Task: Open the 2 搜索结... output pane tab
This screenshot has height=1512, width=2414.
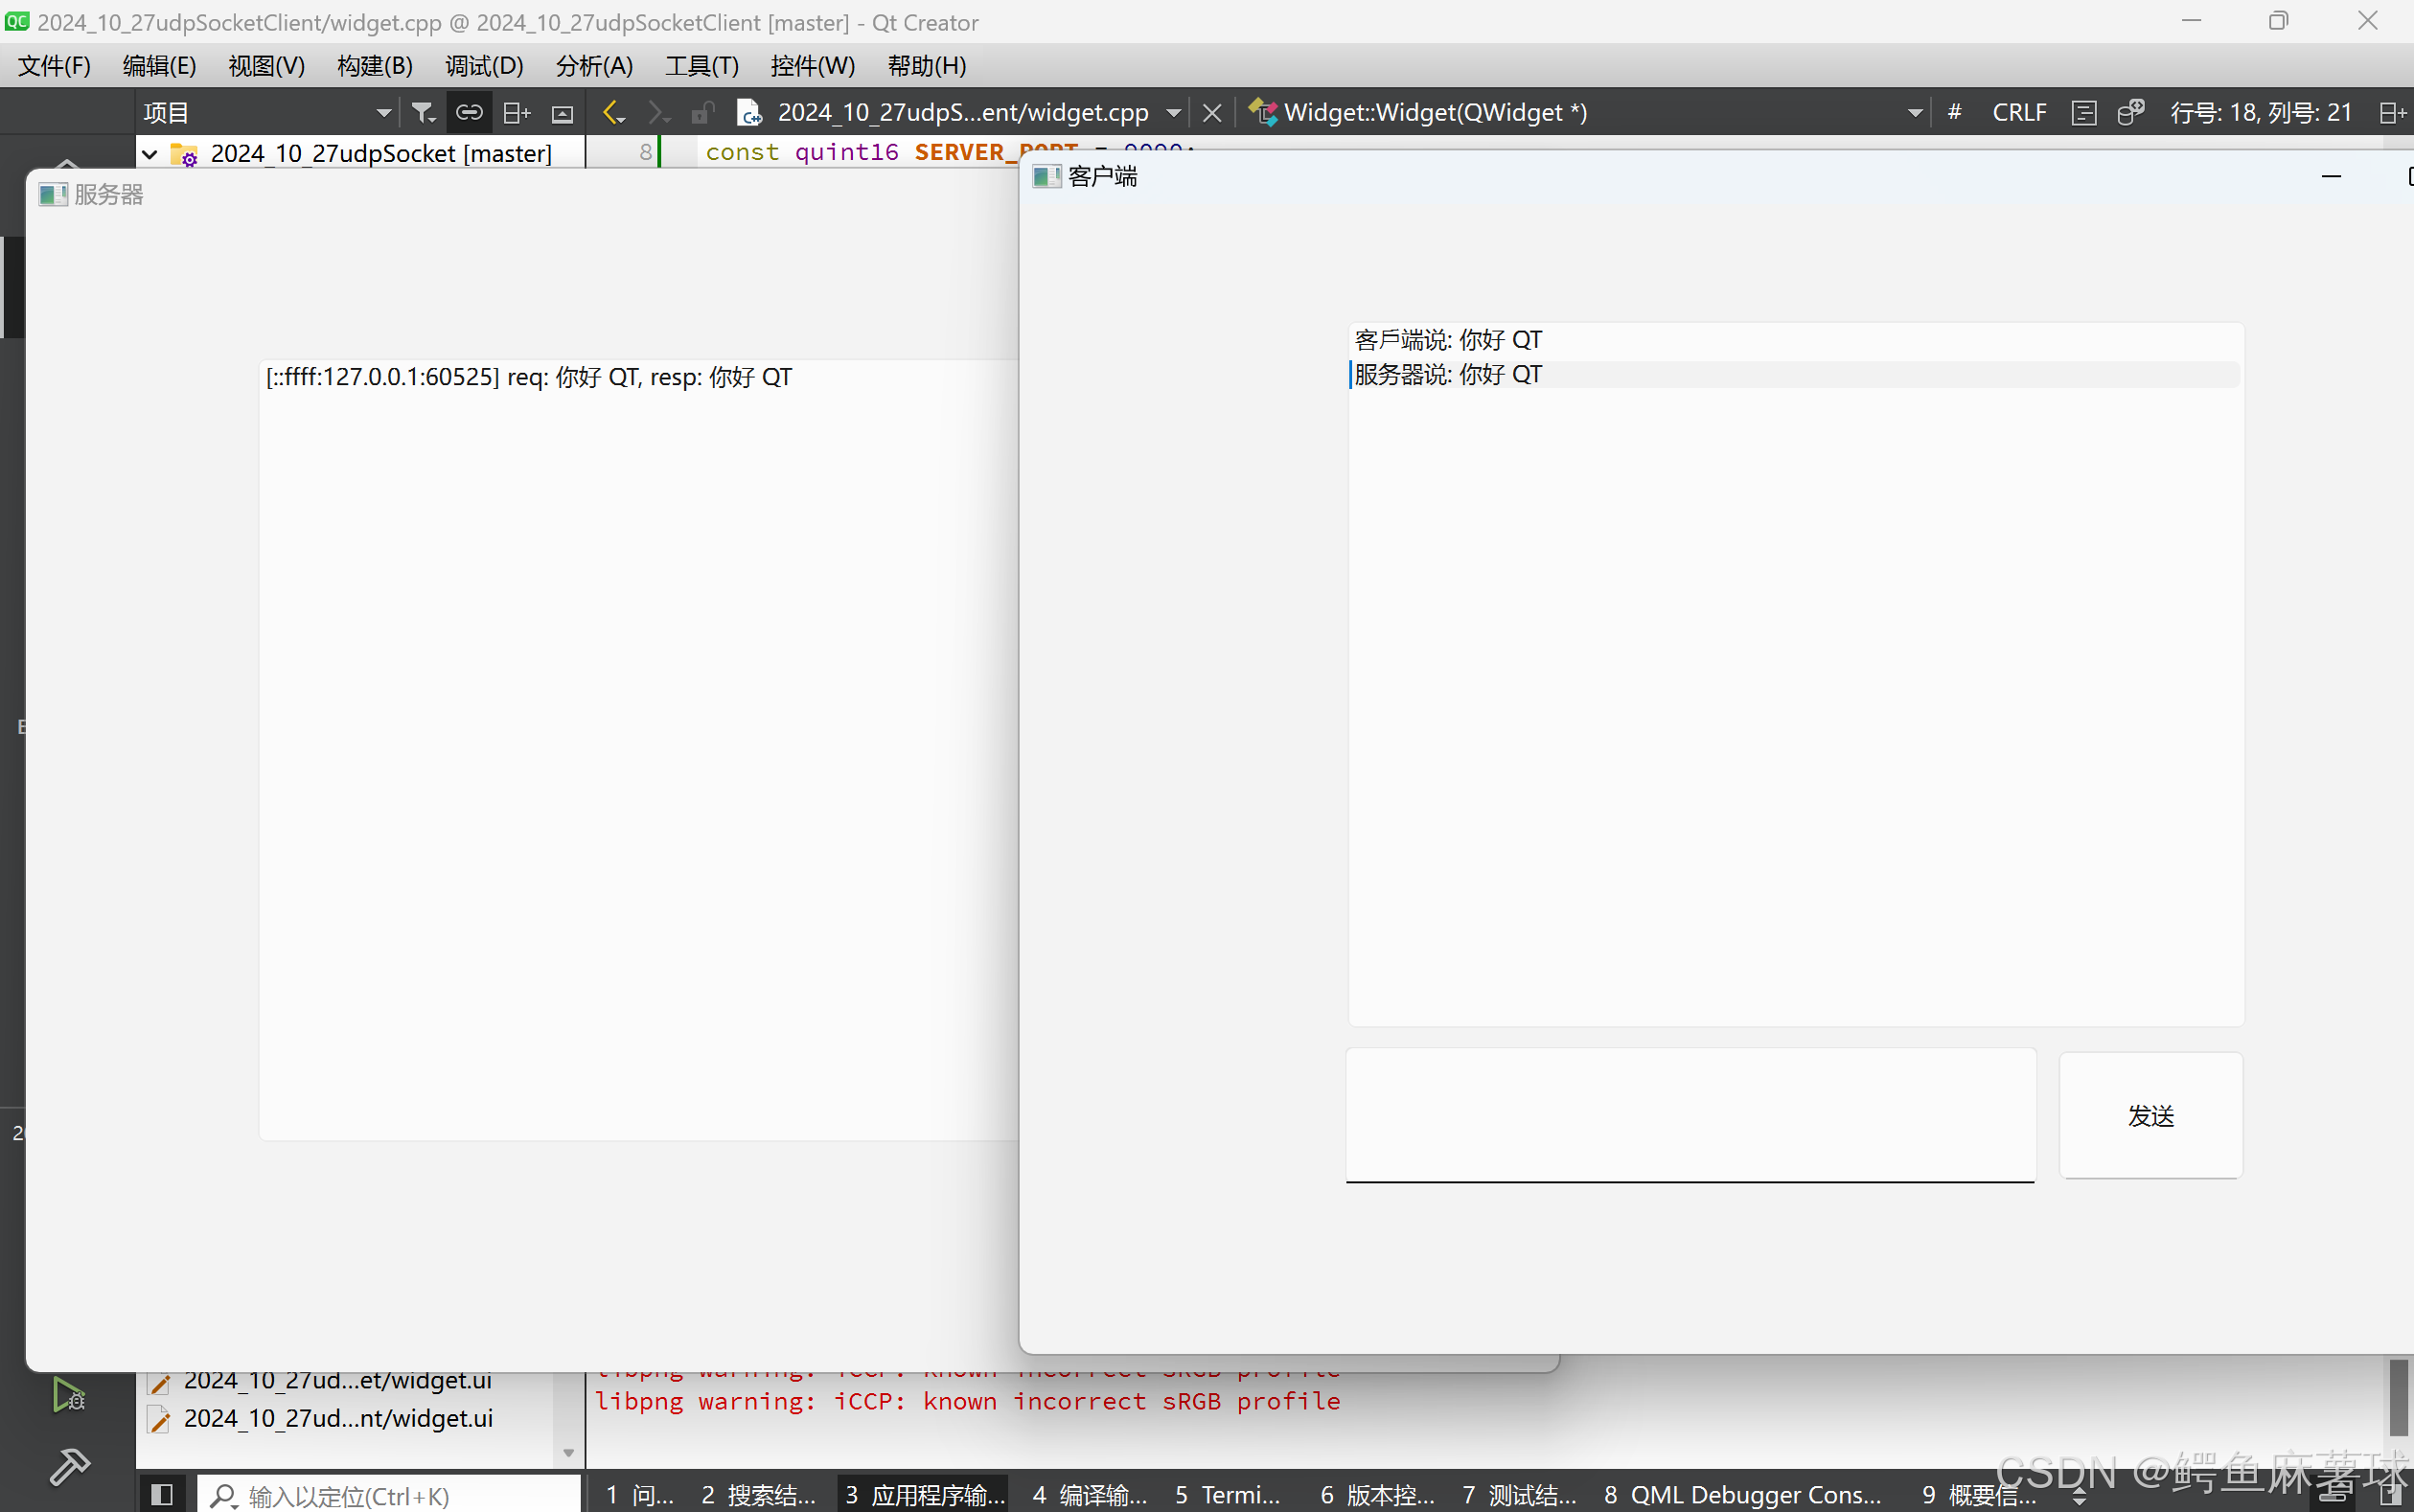Action: coord(759,1495)
